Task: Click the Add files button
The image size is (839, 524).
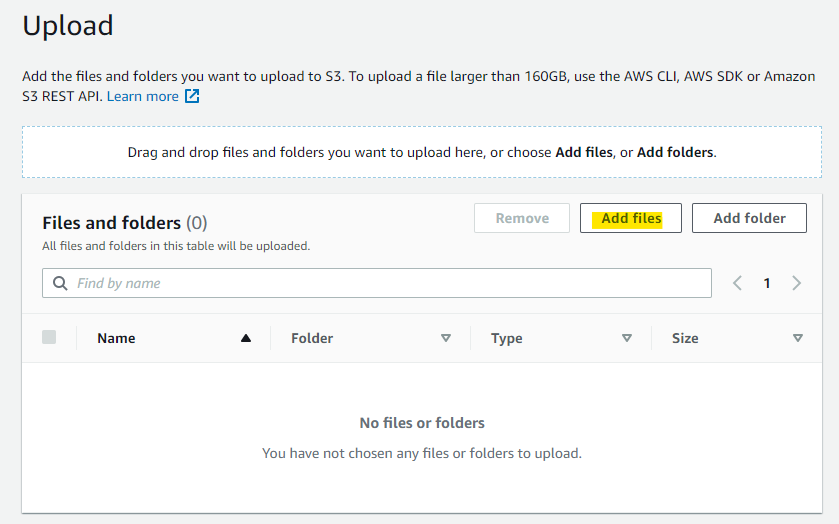Action: 631,218
